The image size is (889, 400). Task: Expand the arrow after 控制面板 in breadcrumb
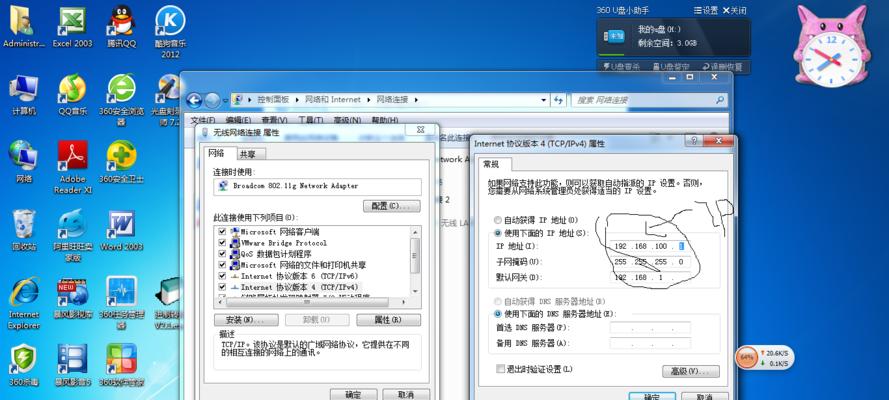[297, 100]
